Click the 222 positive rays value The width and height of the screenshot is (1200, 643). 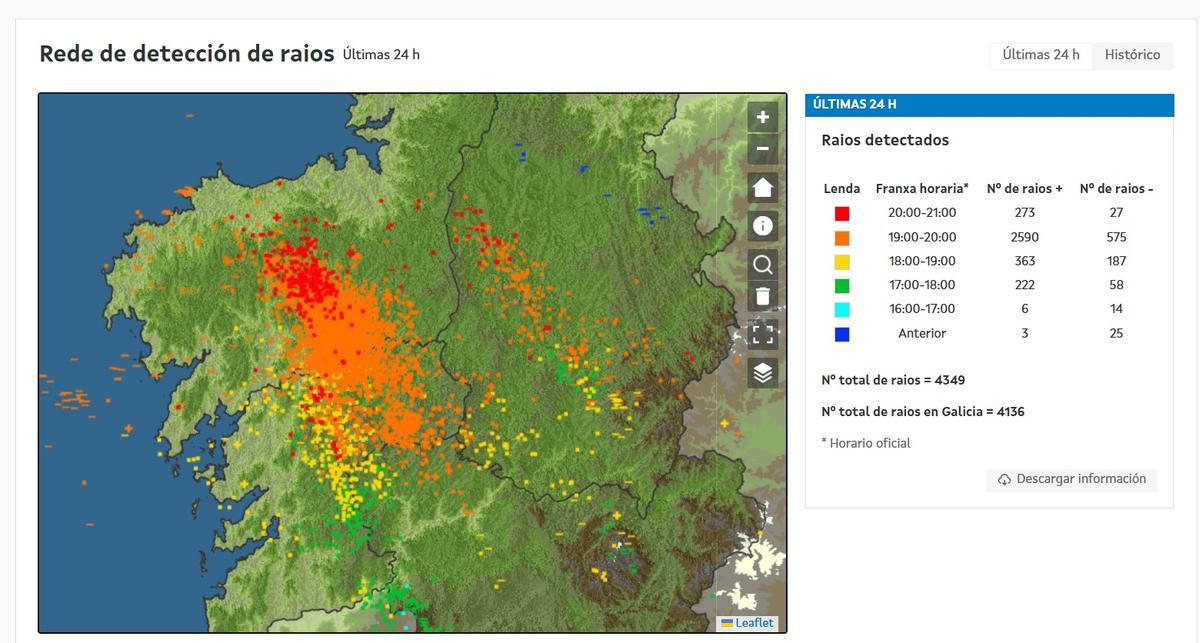click(x=1025, y=285)
